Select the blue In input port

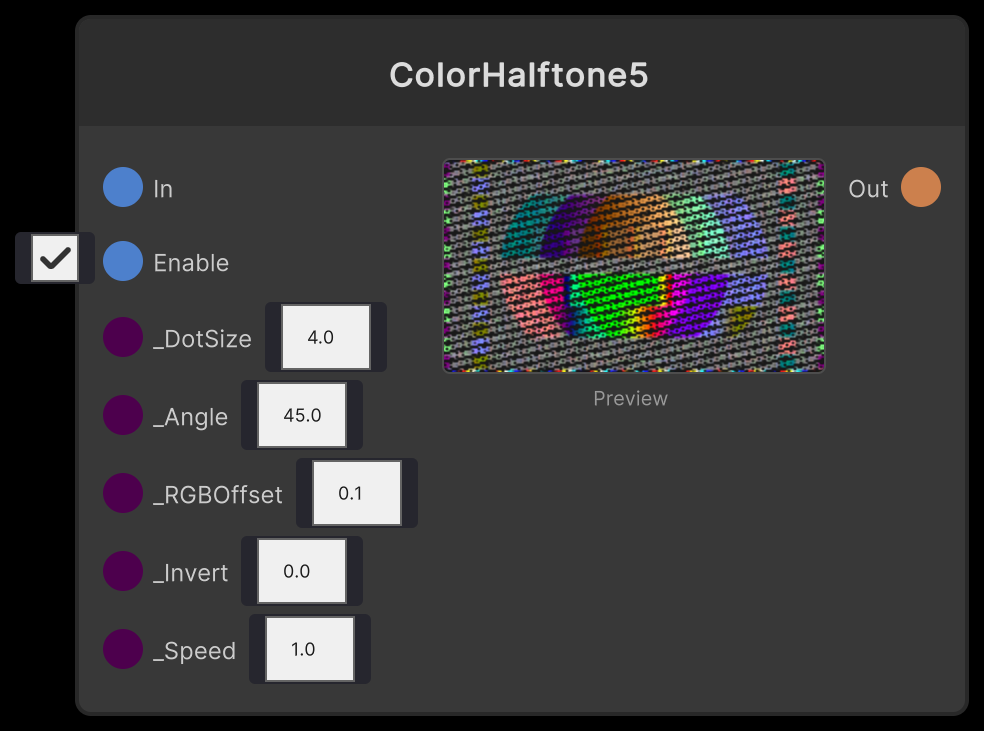click(x=122, y=187)
